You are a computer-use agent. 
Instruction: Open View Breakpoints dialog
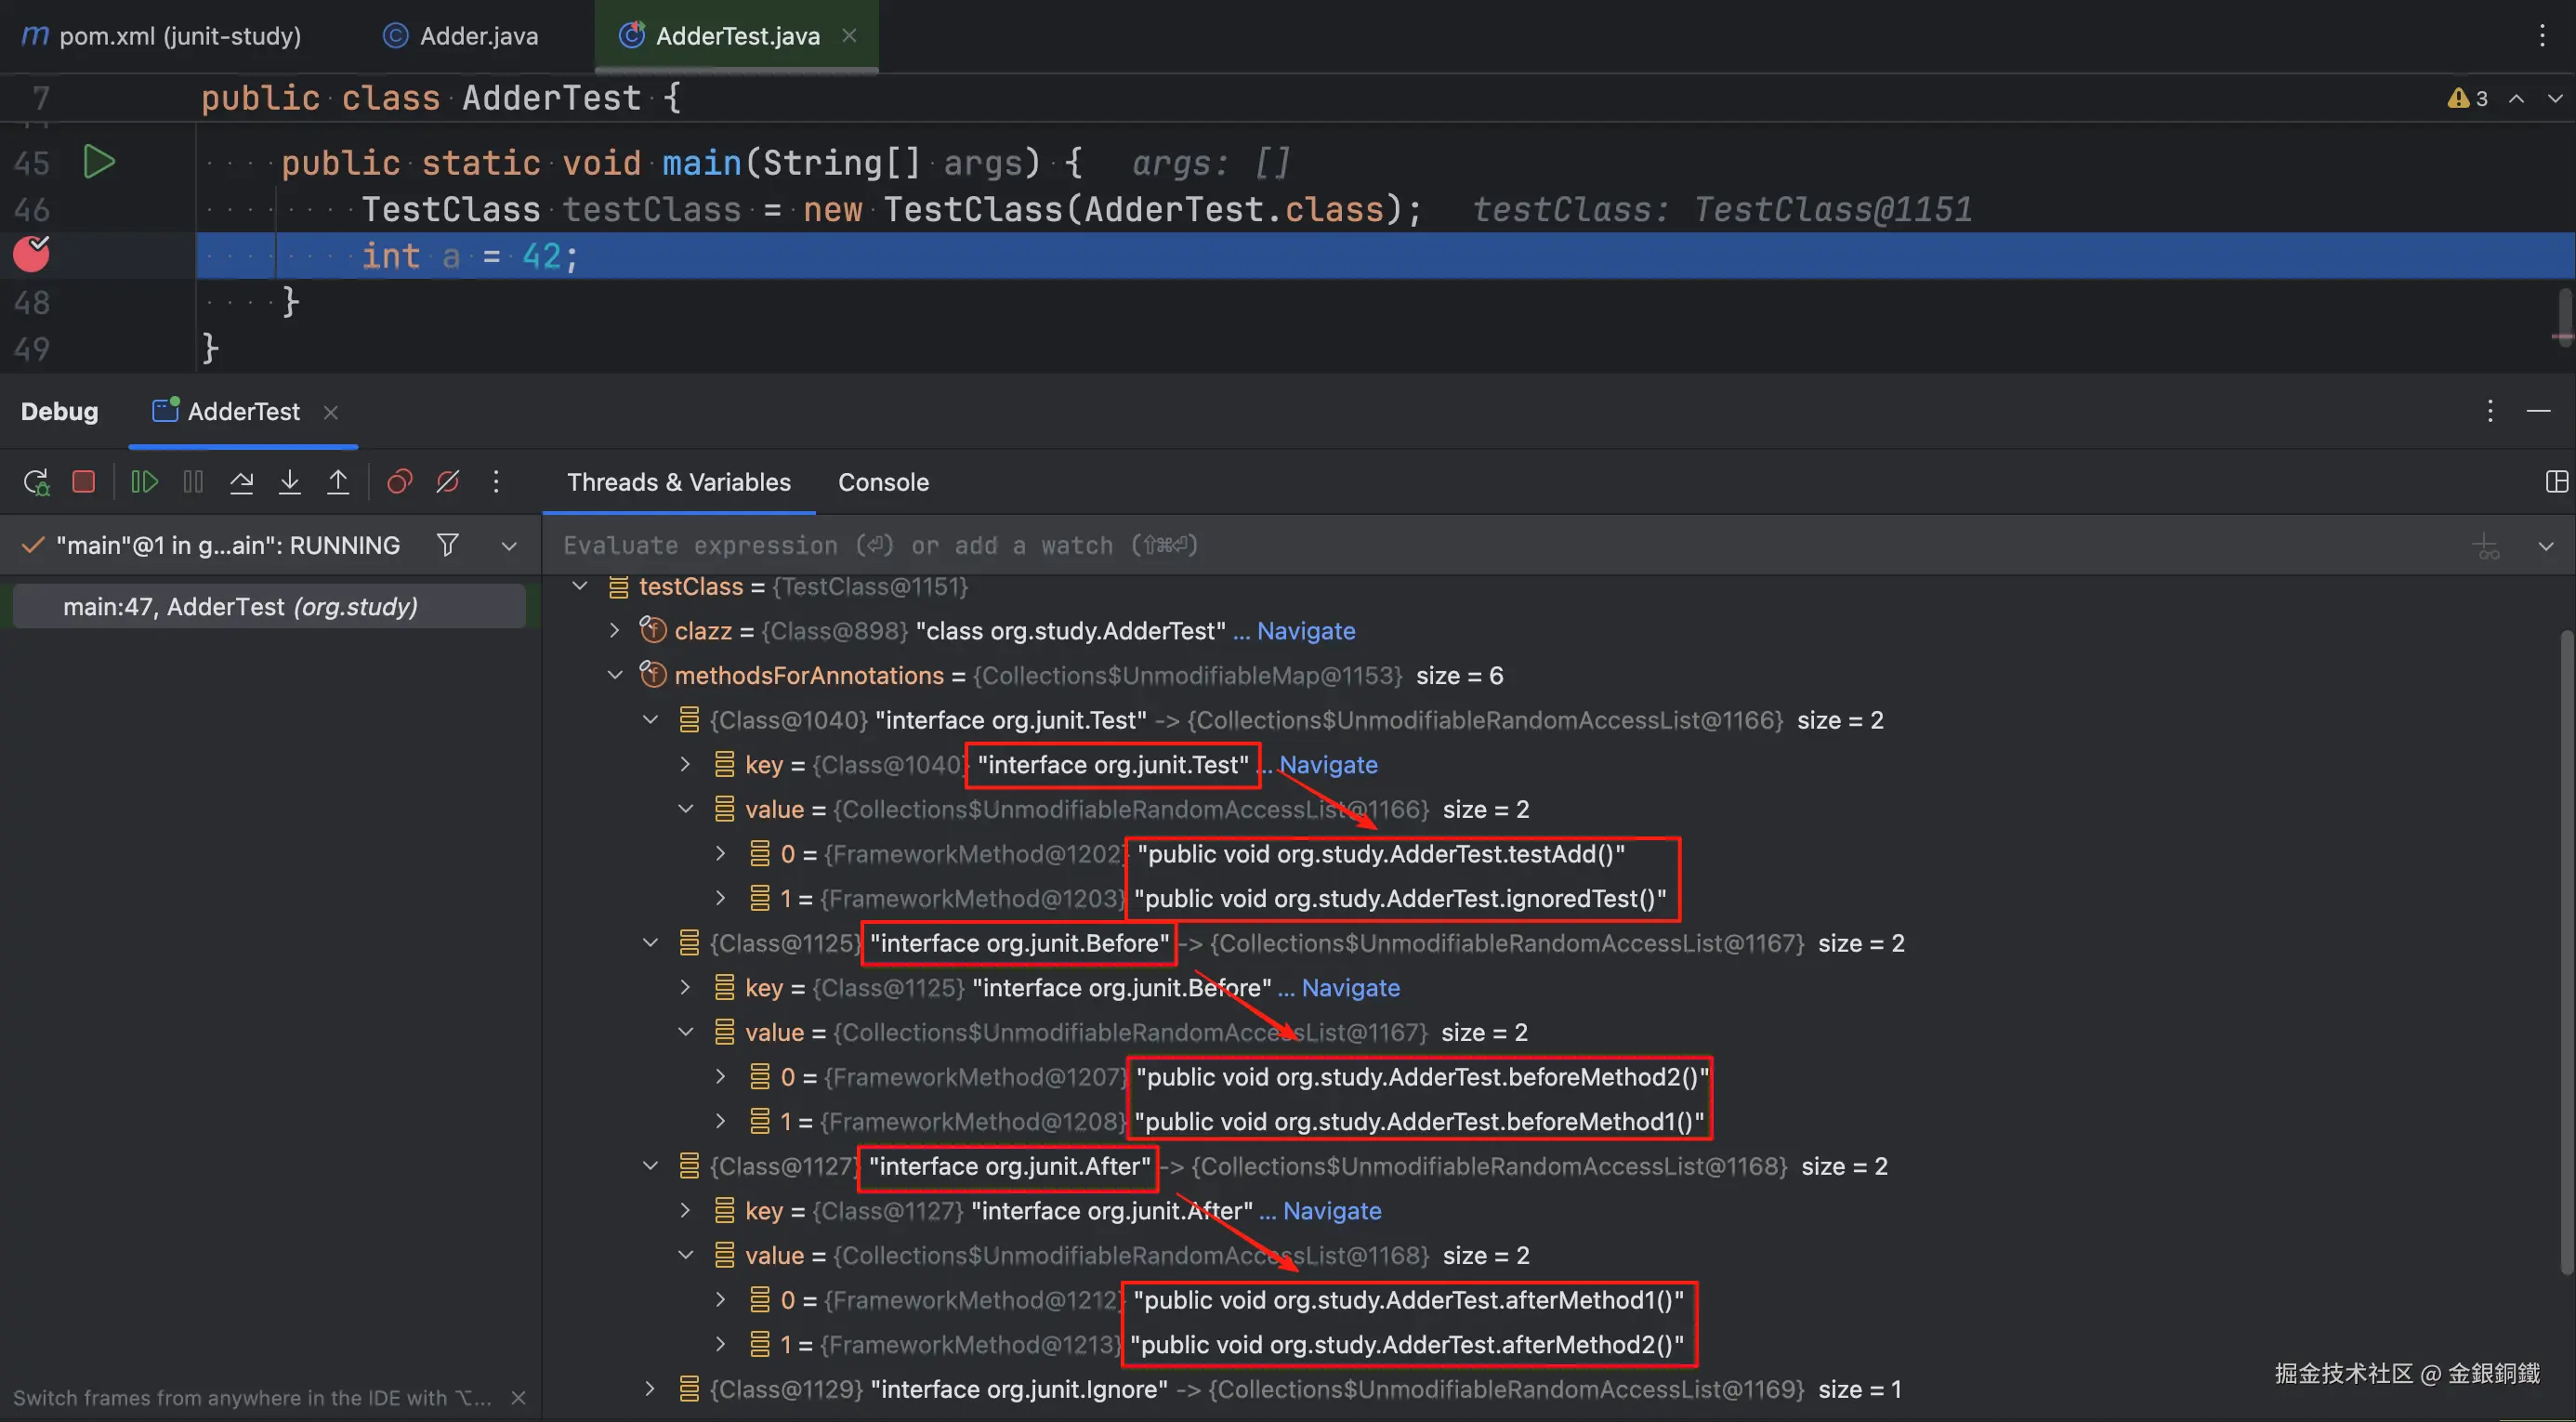[399, 482]
